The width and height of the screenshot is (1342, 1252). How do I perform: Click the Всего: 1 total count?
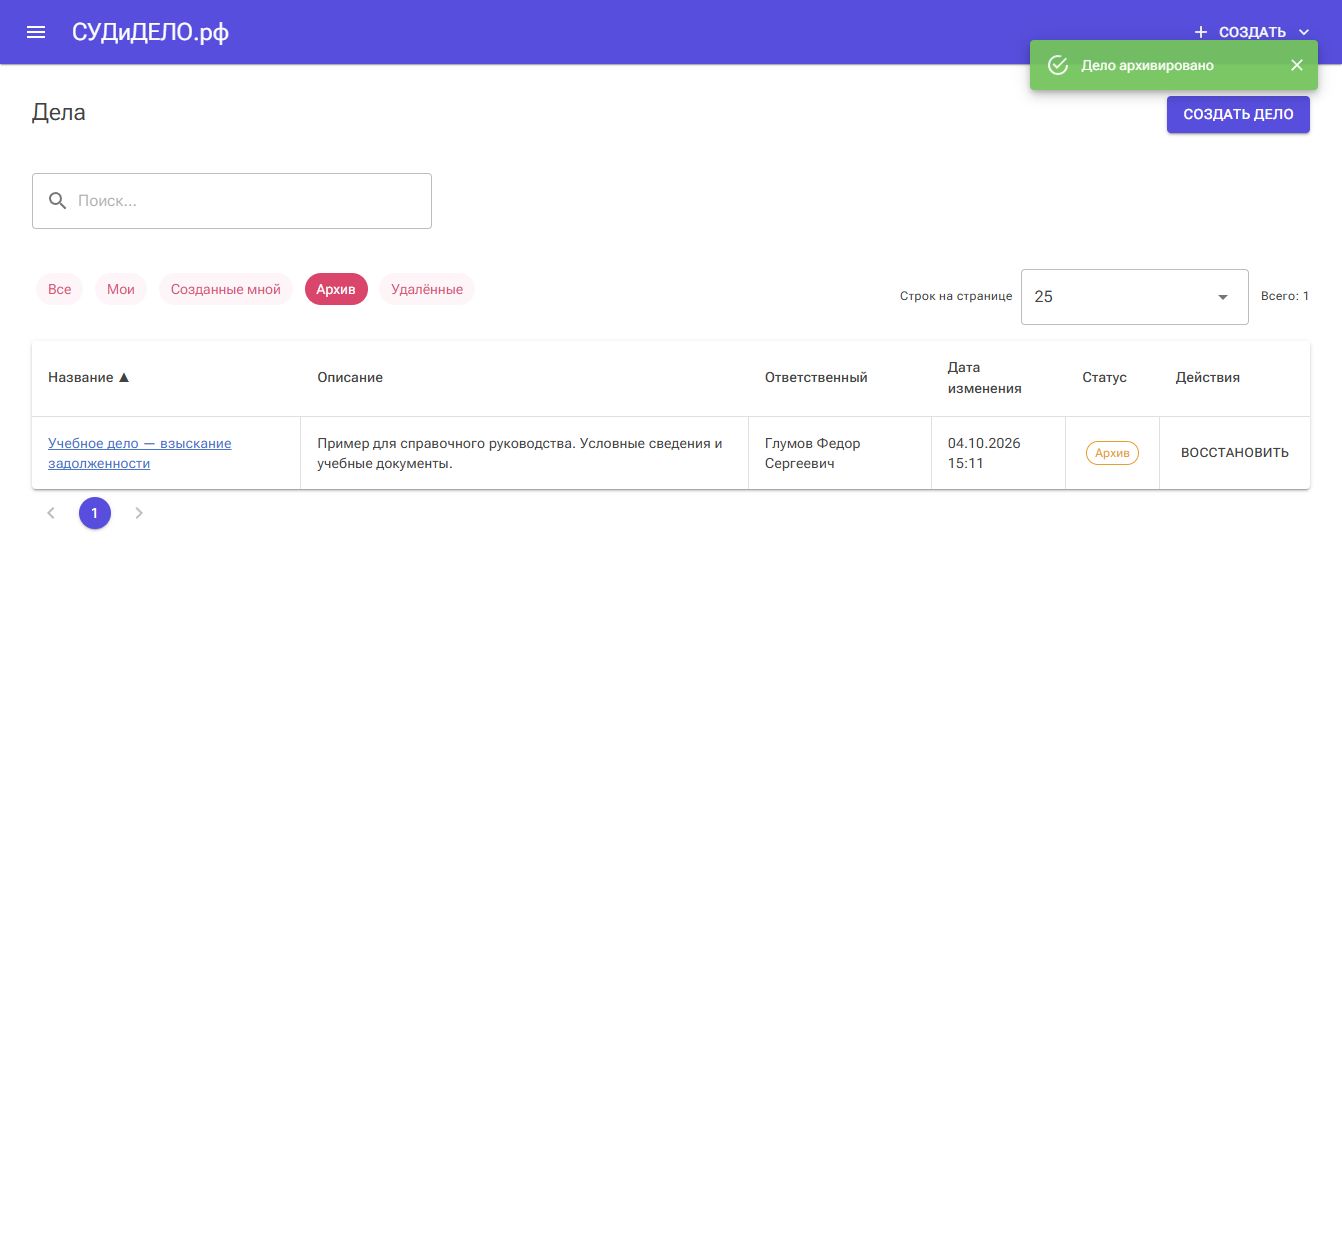coord(1285,296)
